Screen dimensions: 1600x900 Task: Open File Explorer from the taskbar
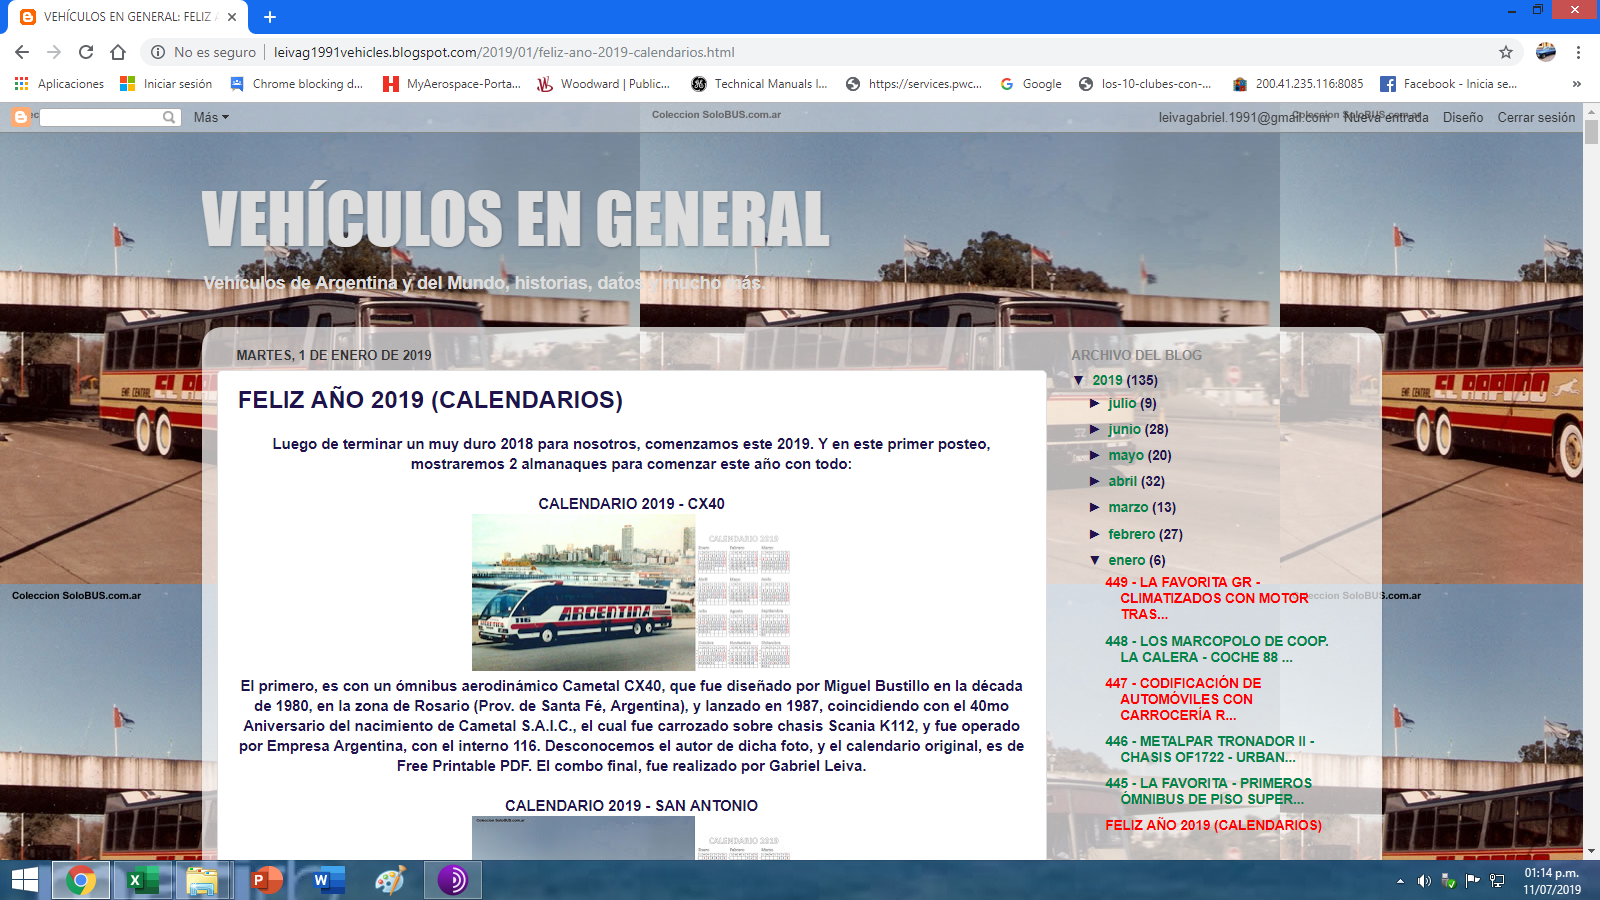click(202, 880)
